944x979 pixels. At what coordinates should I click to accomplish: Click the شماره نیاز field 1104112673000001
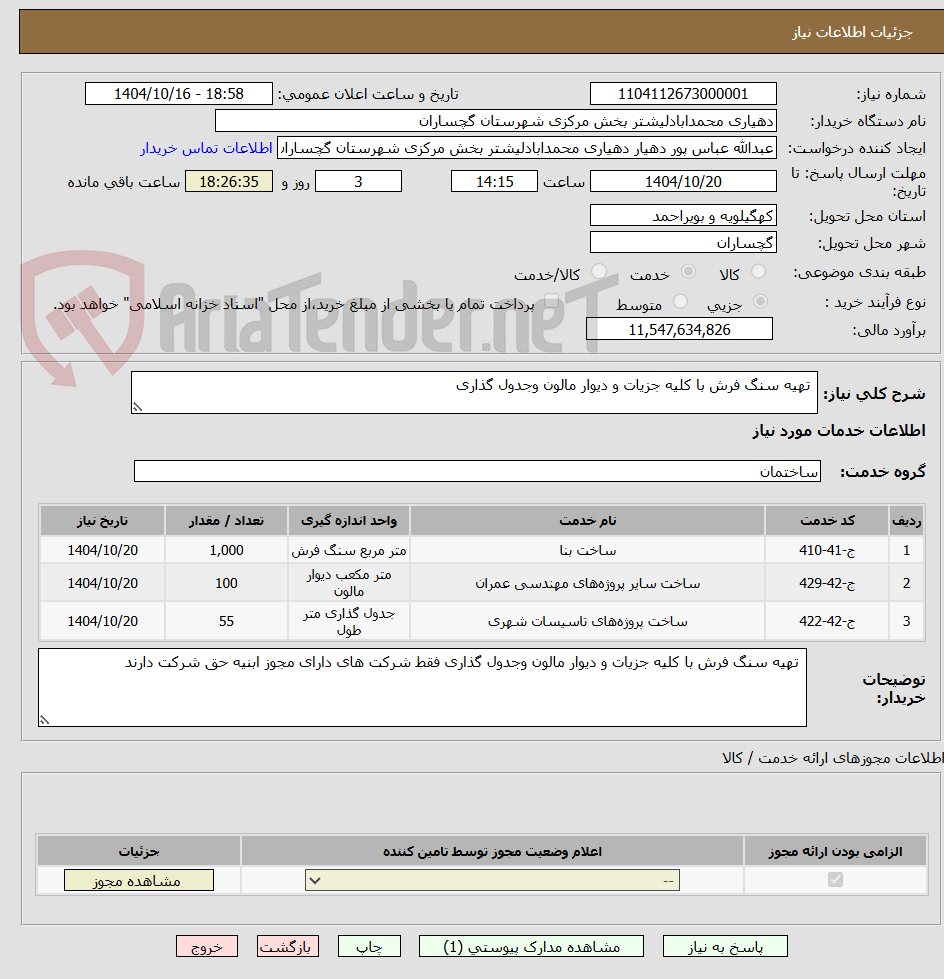tap(683, 94)
